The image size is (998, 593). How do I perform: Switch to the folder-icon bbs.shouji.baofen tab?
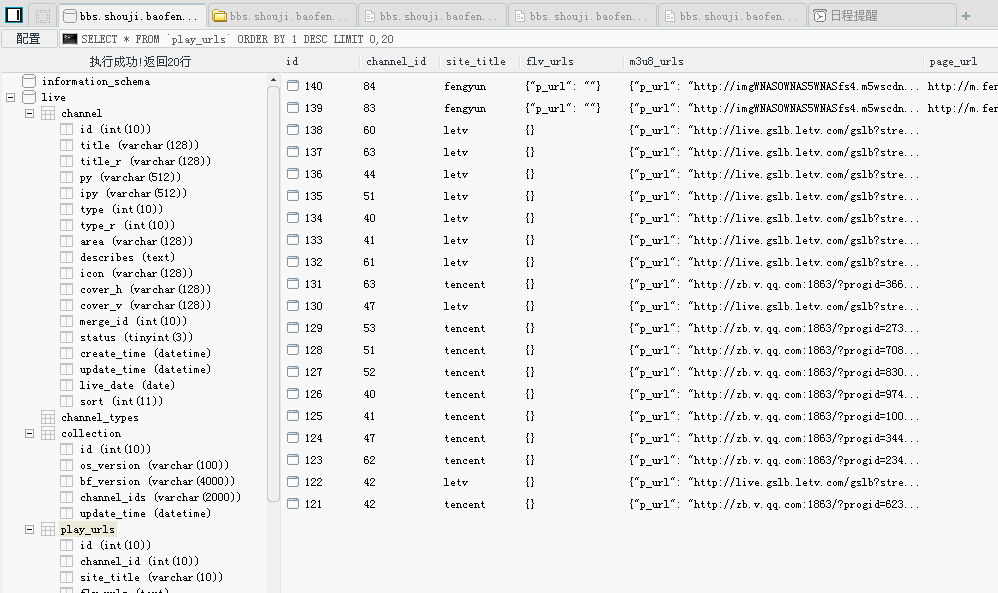coord(281,16)
